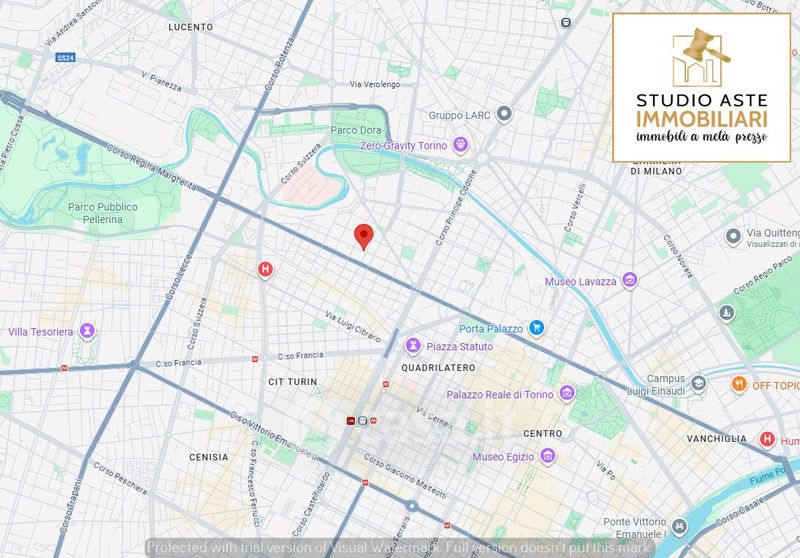Click the CIT TURIN neighborhood label
The image size is (800, 558).
click(x=292, y=382)
